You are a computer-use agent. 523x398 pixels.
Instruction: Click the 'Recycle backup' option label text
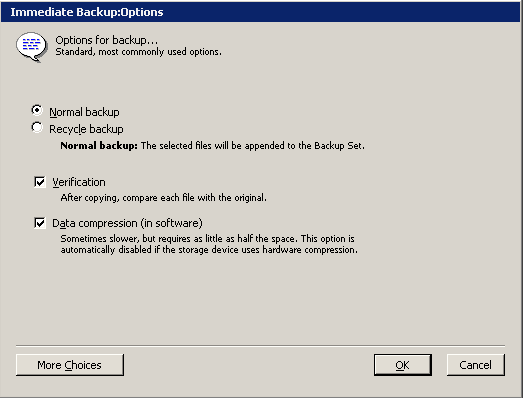(x=86, y=129)
